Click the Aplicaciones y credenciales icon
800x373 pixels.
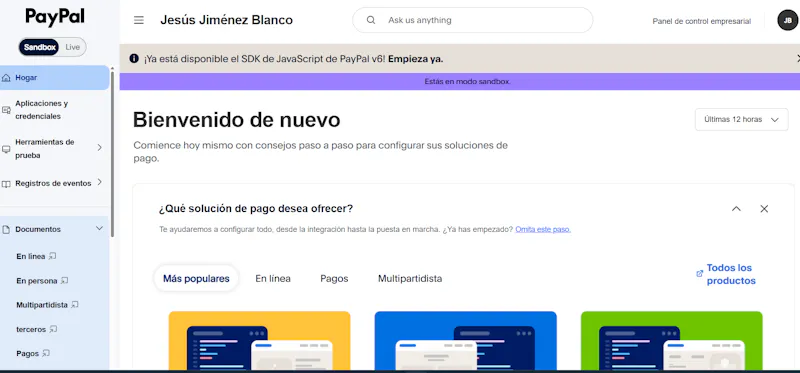[x=6, y=110]
